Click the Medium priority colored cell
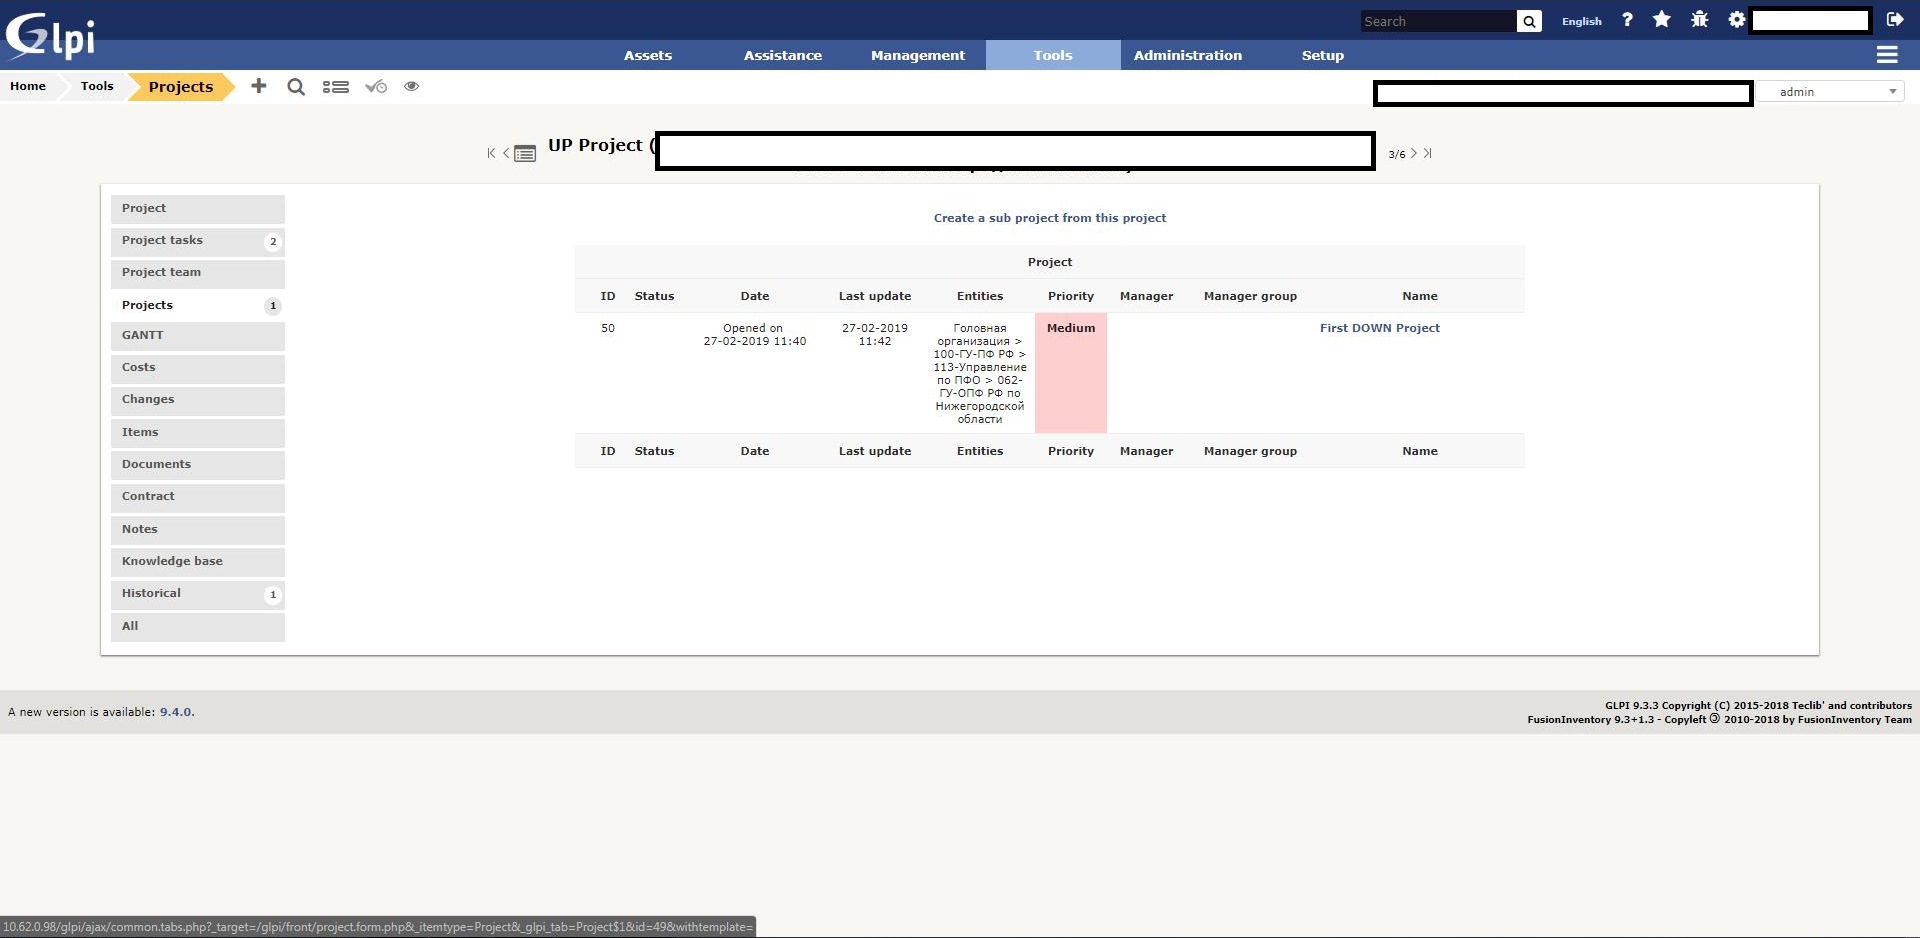1920x938 pixels. (x=1071, y=373)
